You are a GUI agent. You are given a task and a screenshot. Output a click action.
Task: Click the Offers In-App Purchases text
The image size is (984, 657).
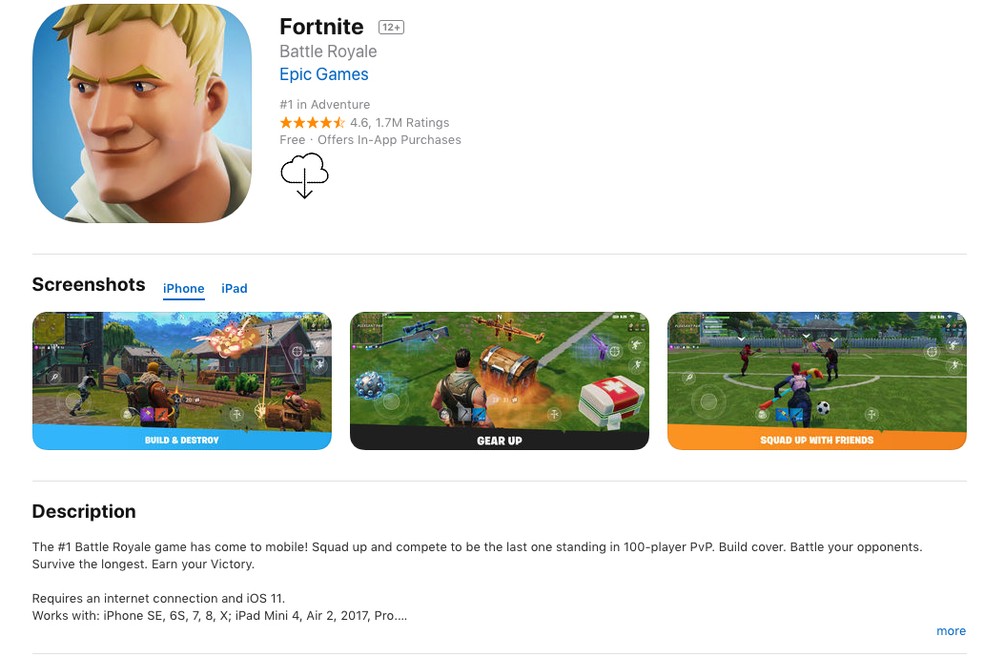pos(389,139)
